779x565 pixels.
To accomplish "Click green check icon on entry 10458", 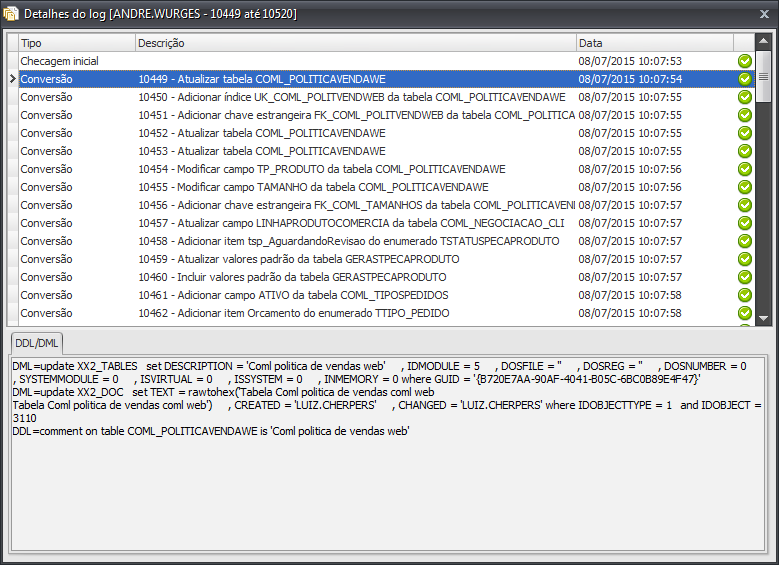I will pos(744,241).
